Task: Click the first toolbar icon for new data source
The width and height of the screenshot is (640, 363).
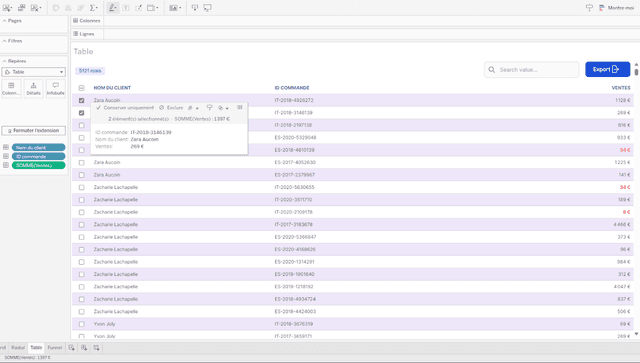Action: click(x=7, y=8)
